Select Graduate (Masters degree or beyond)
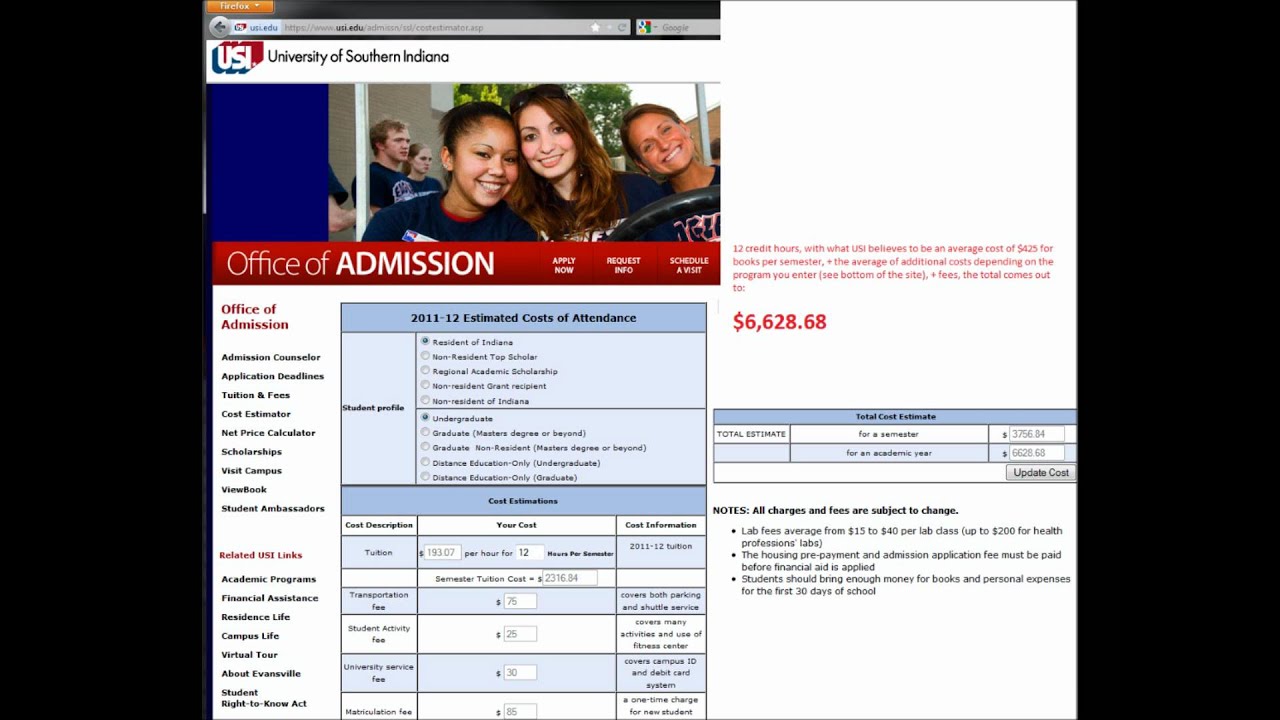1280x720 pixels. click(425, 432)
